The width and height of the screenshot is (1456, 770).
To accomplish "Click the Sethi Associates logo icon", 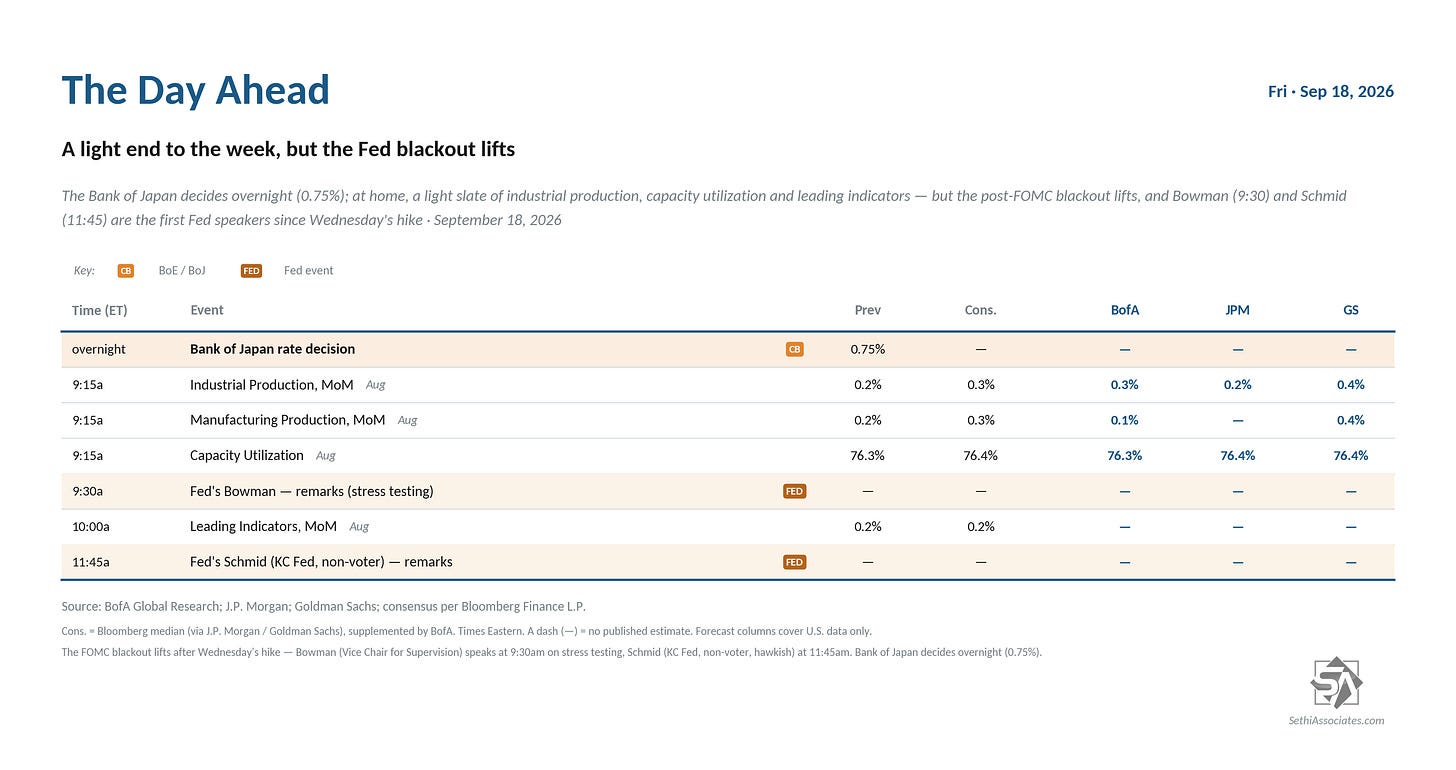I will point(1336,682).
